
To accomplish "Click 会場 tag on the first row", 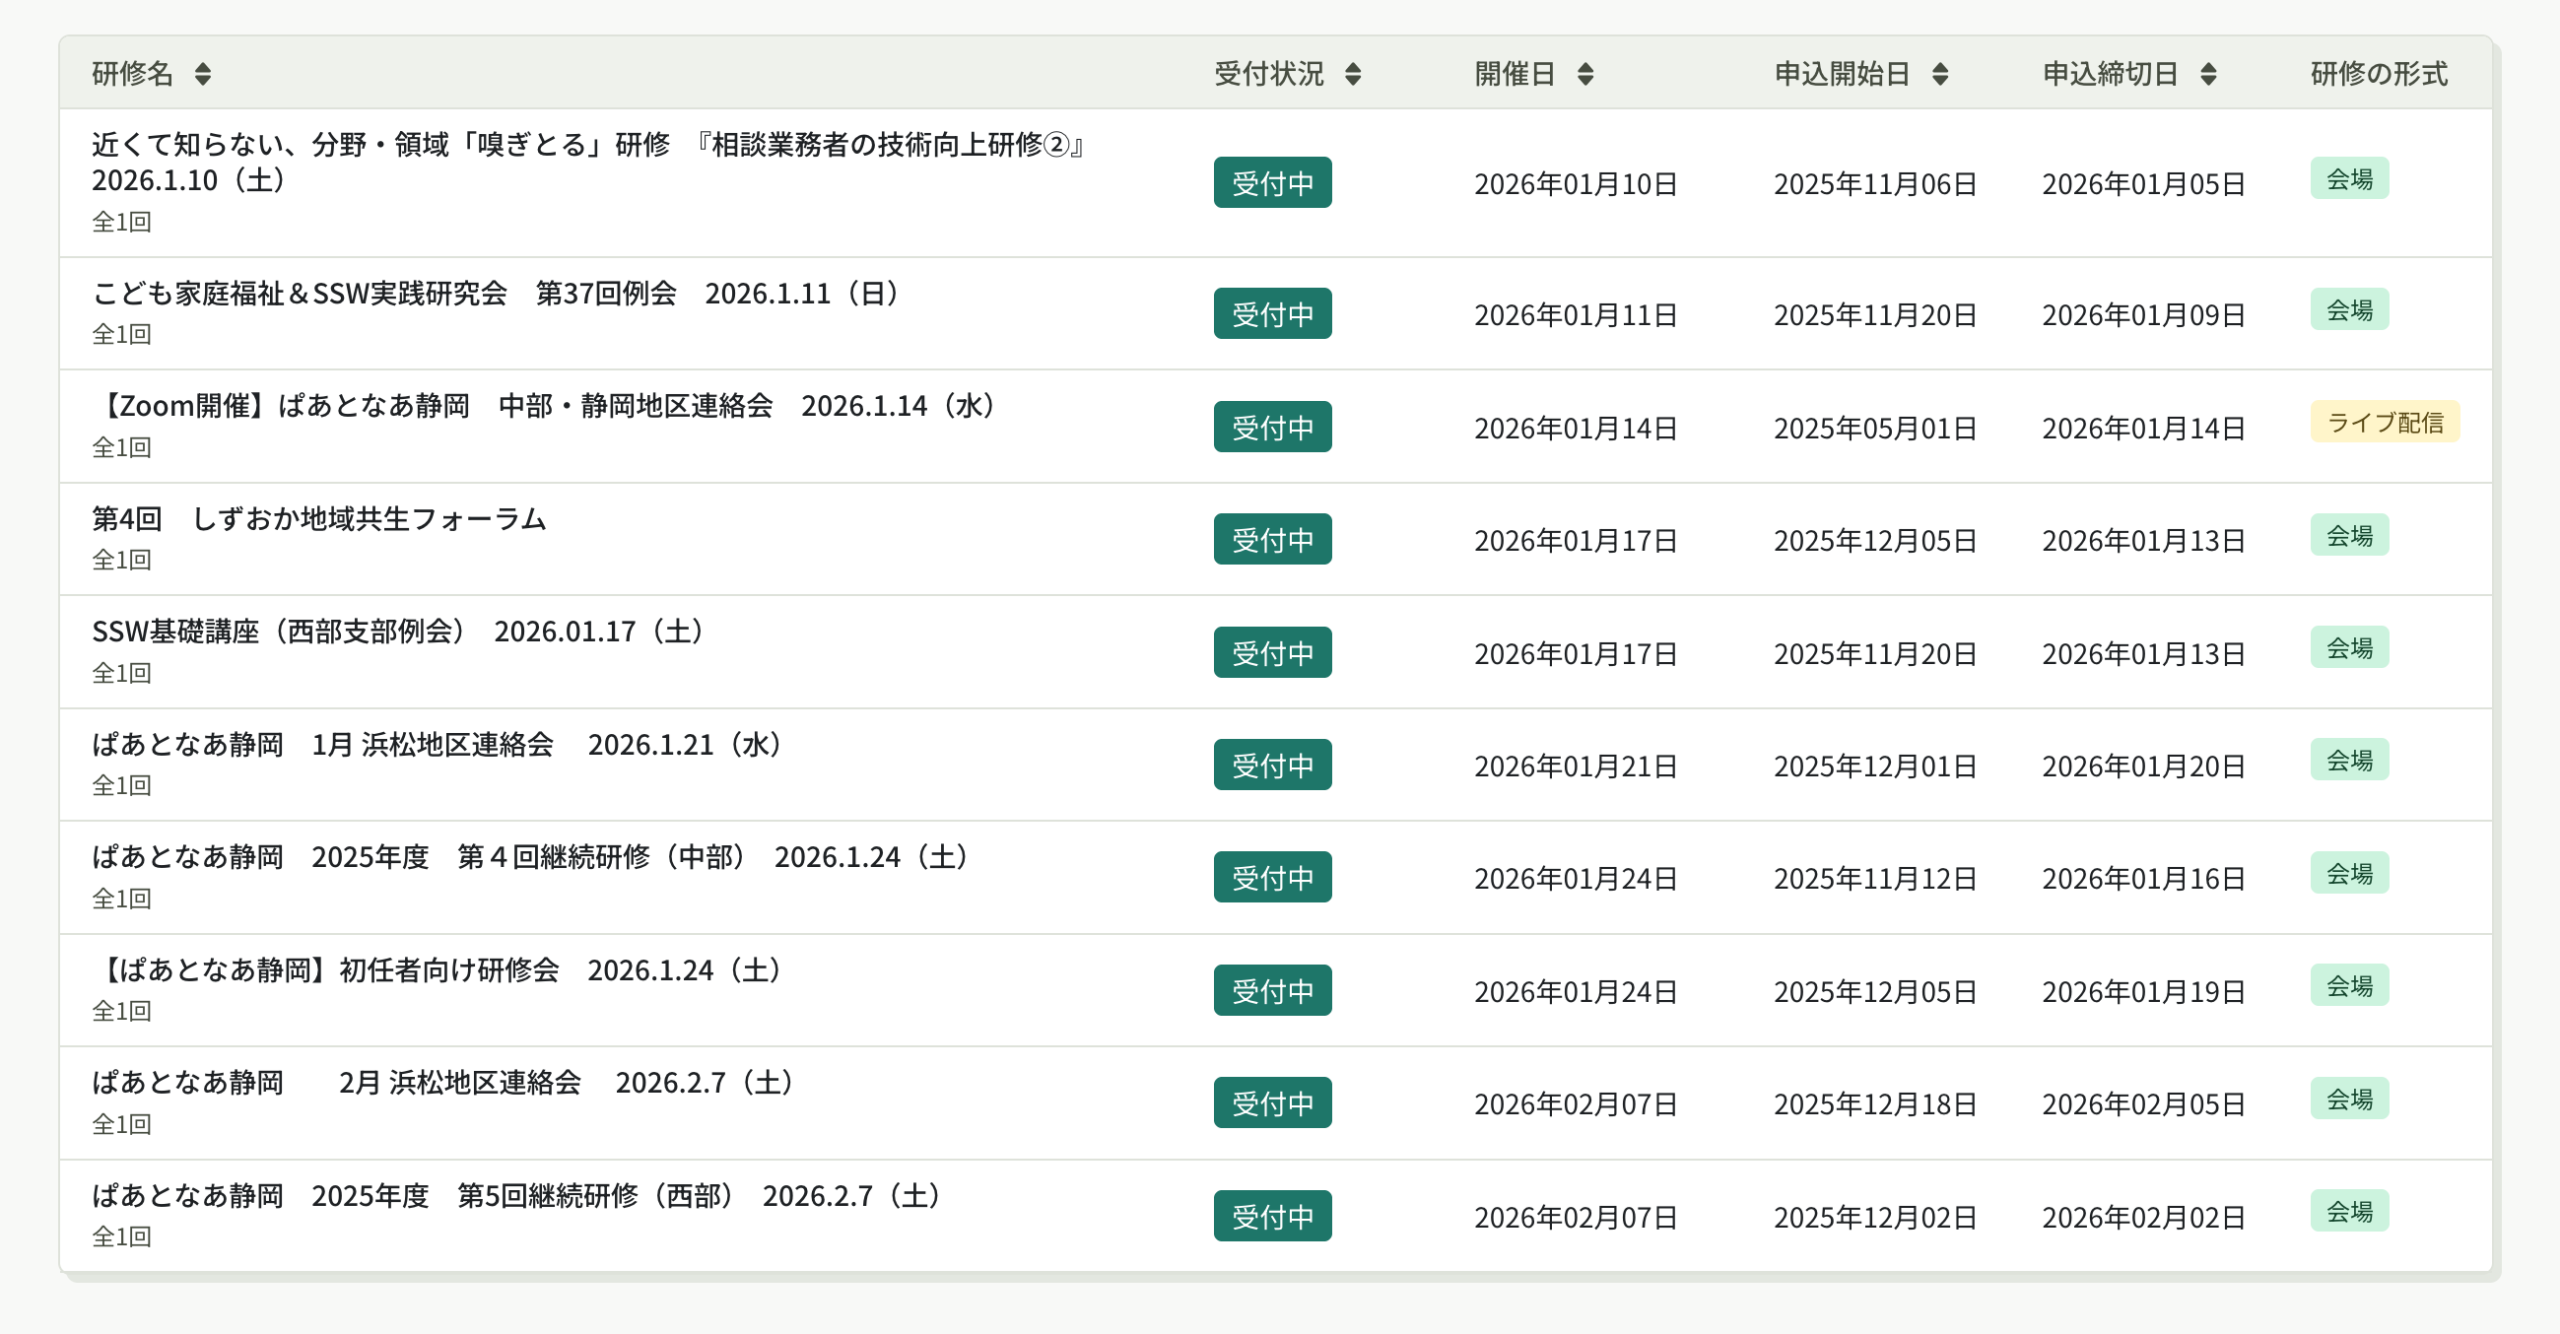I will [2349, 179].
